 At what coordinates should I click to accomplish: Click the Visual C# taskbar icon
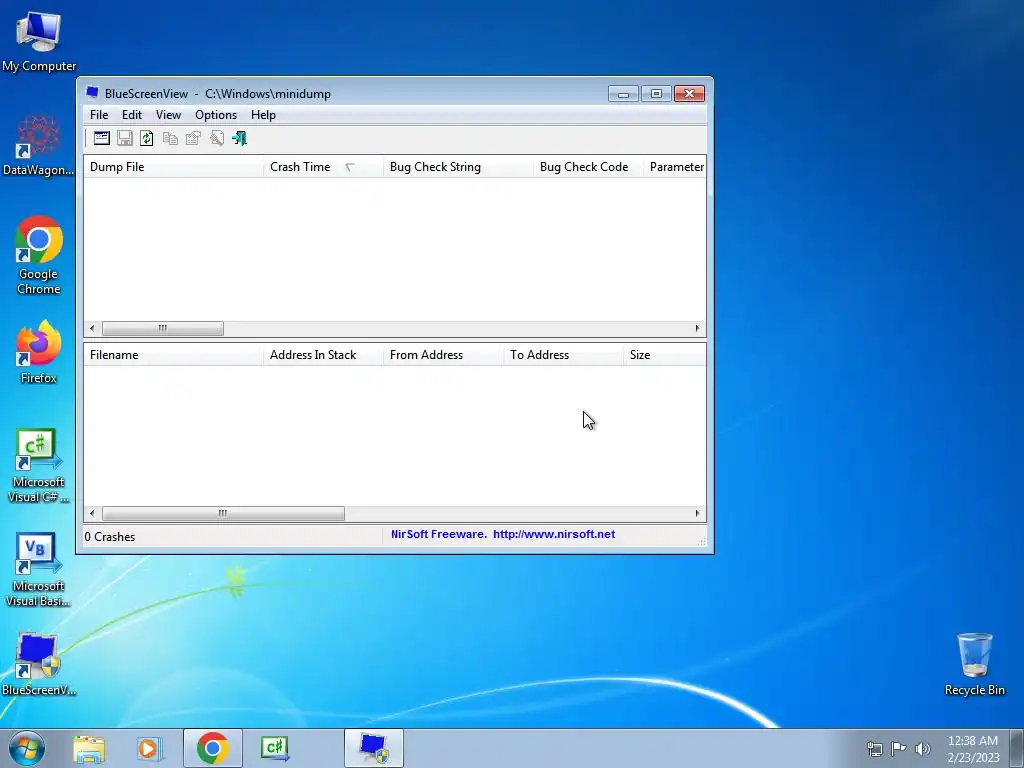tap(275, 748)
